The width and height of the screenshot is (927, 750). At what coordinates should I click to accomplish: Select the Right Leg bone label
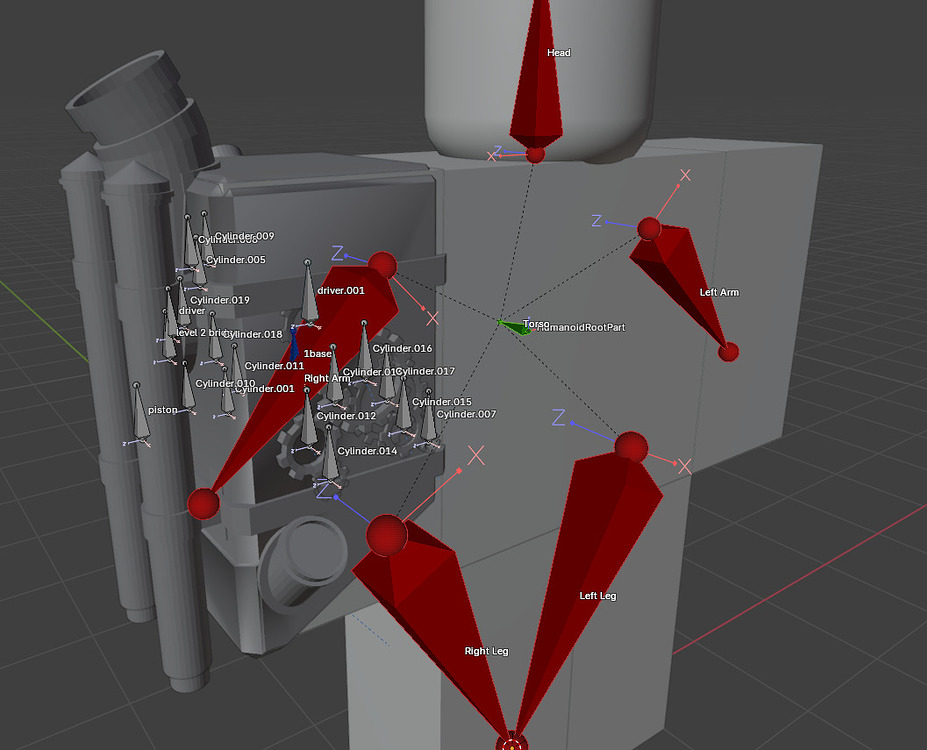click(x=486, y=651)
